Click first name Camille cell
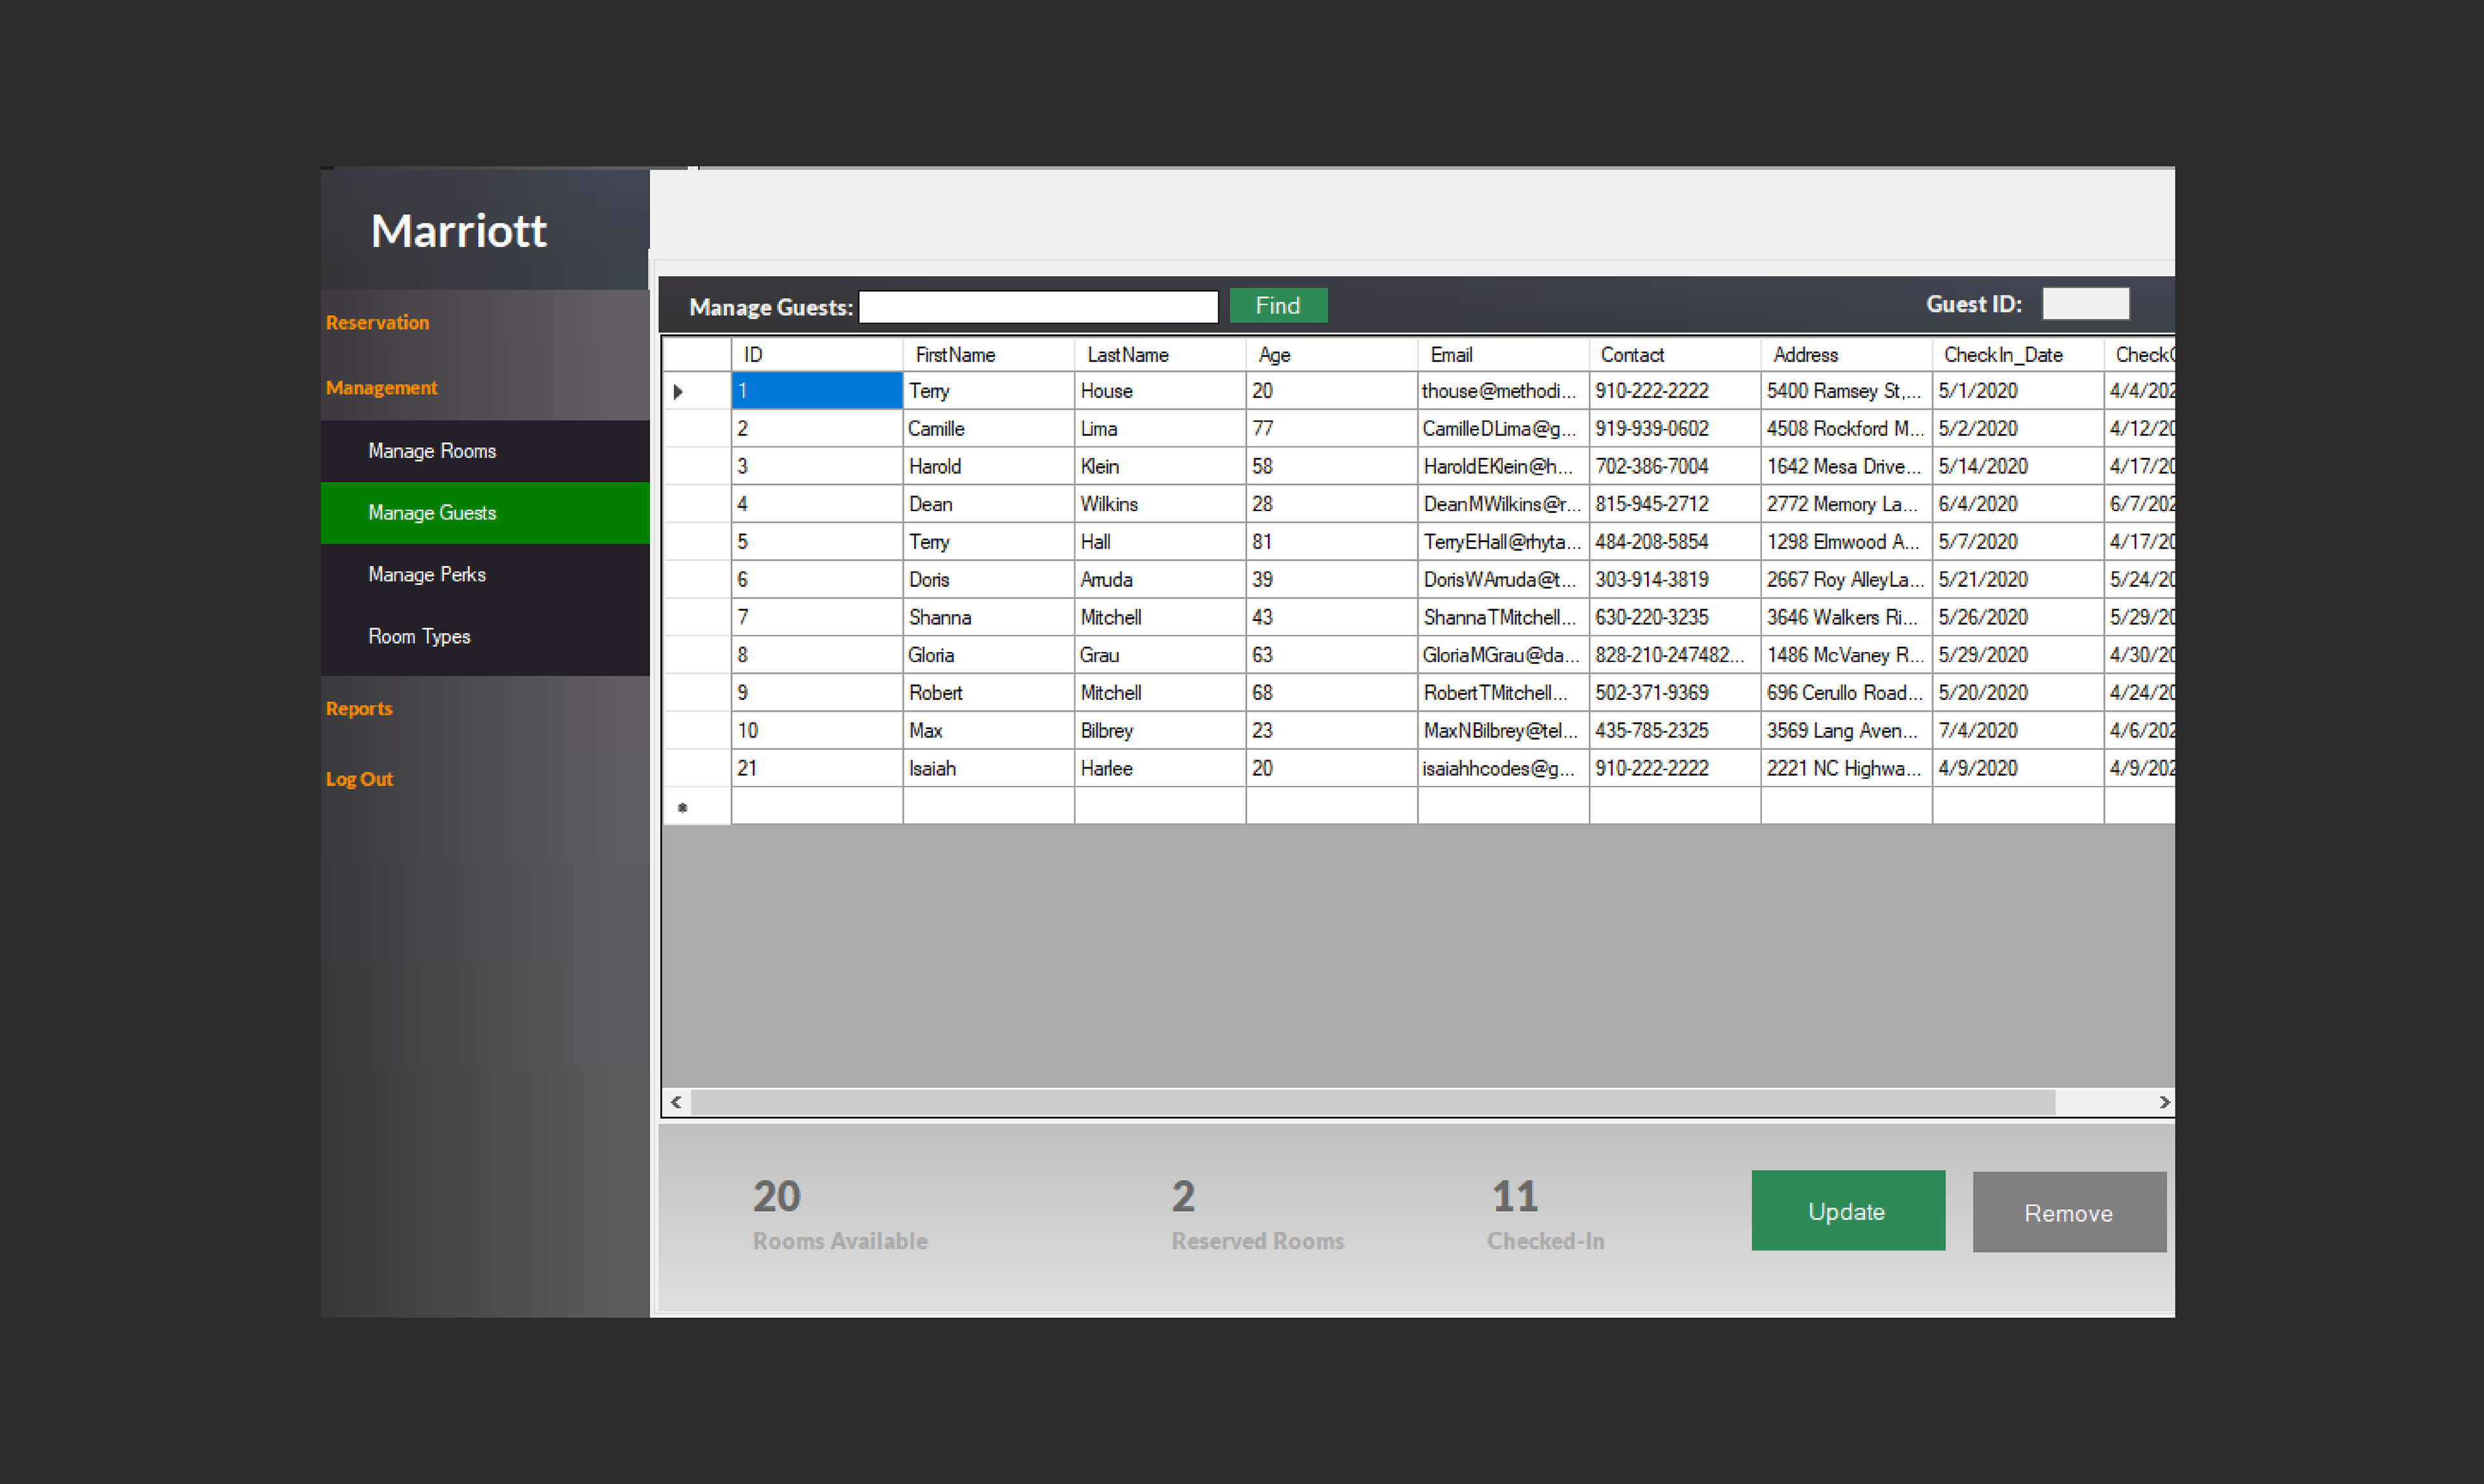The image size is (2484, 1484). 989,429
